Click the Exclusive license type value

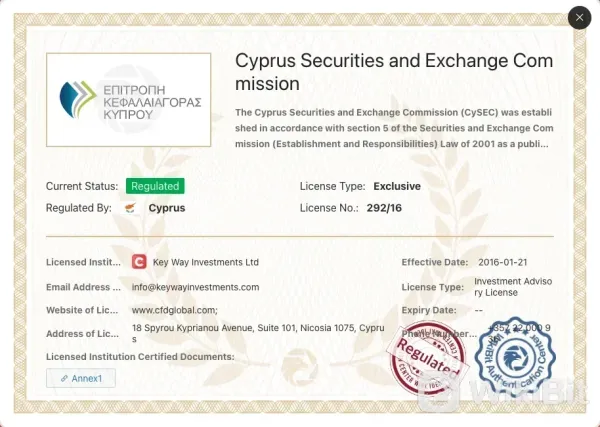(x=397, y=186)
